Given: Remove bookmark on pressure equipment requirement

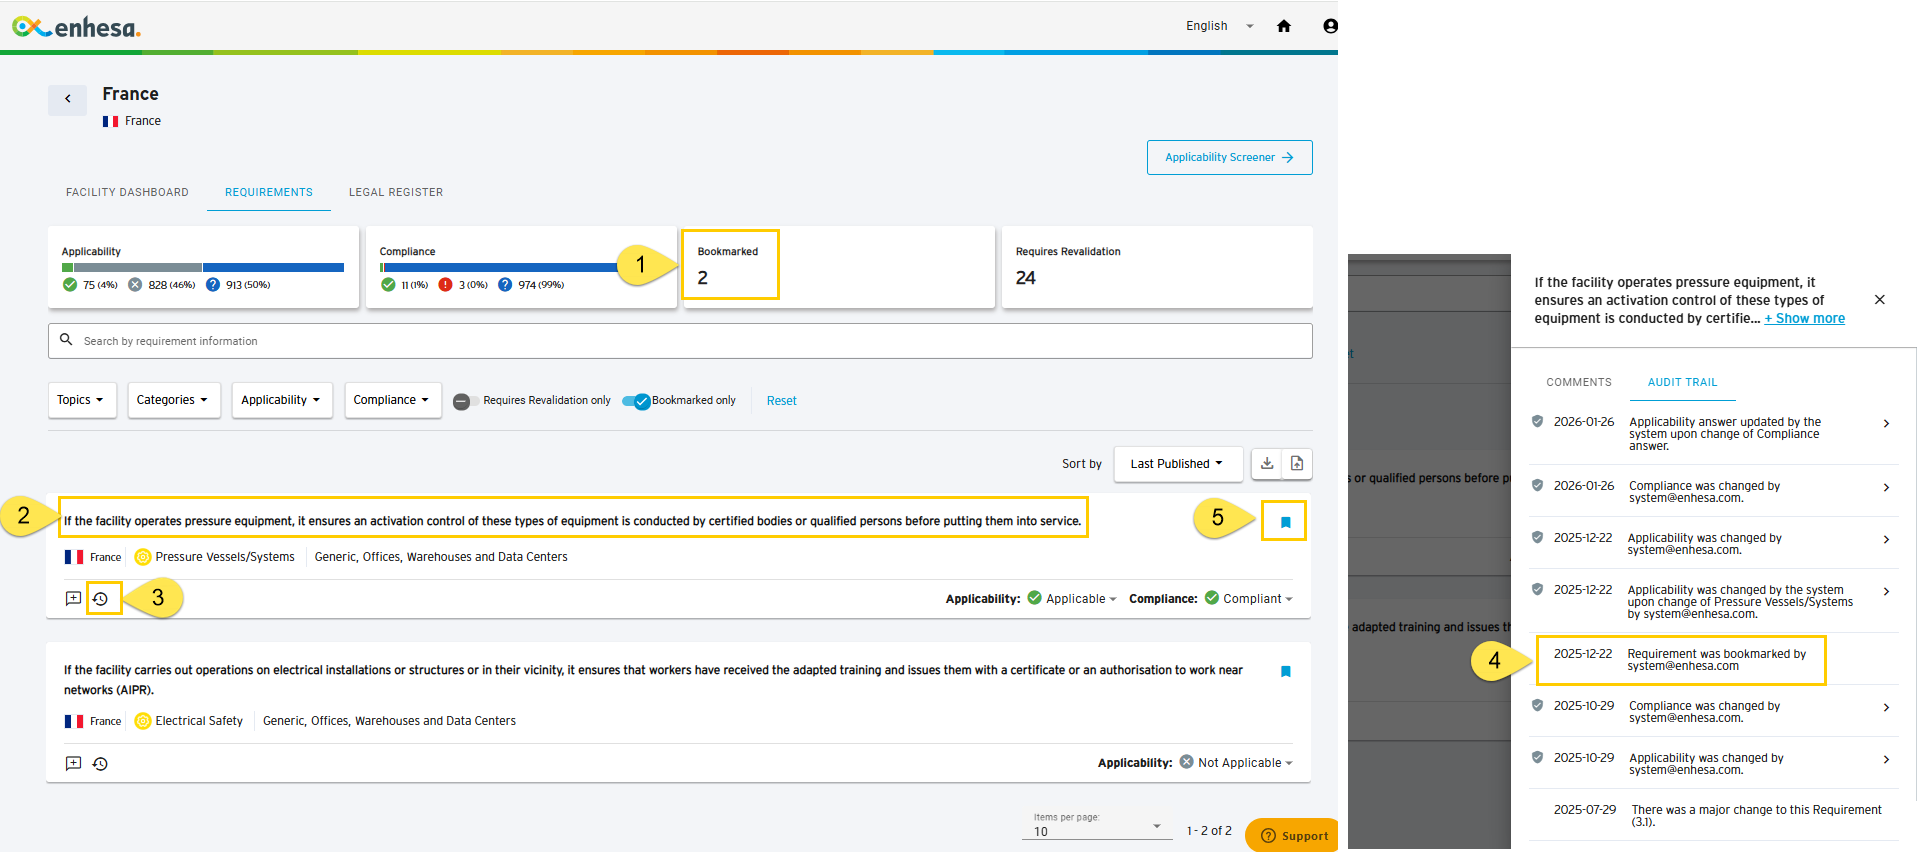Looking at the screenshot, I should [1286, 522].
